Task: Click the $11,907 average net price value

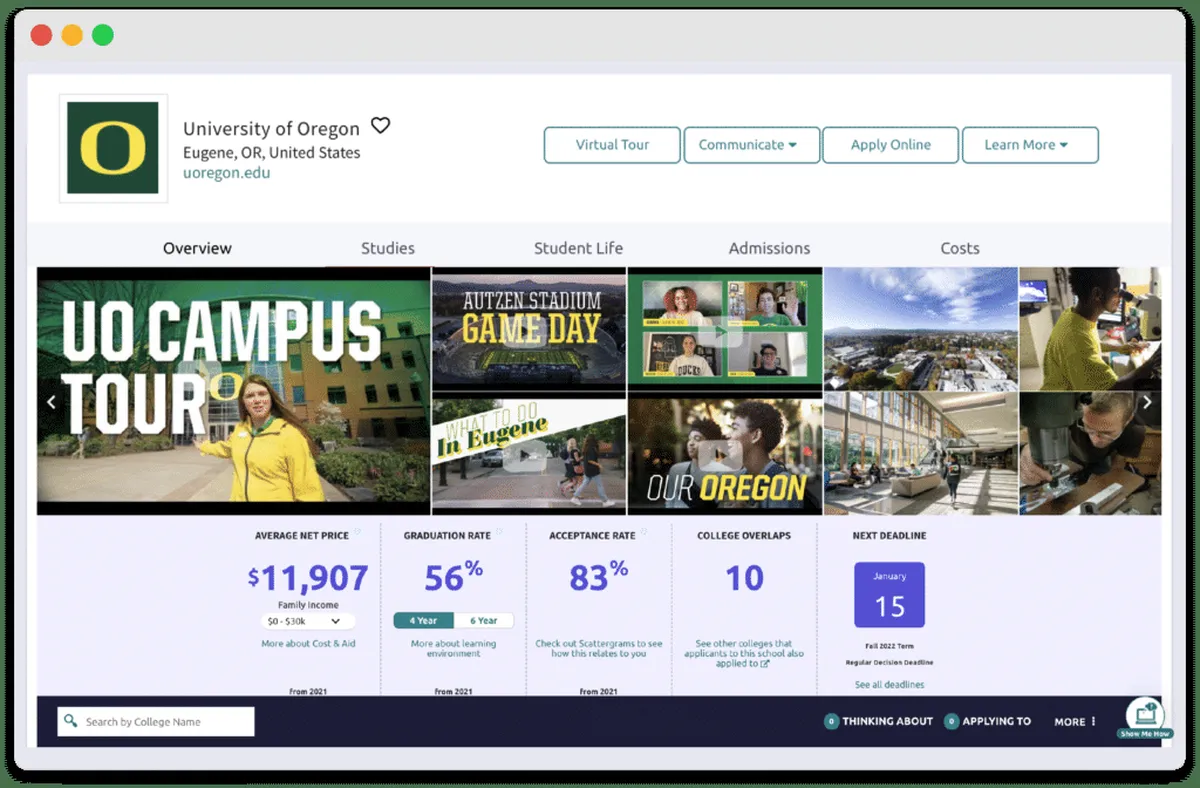Action: tap(308, 577)
